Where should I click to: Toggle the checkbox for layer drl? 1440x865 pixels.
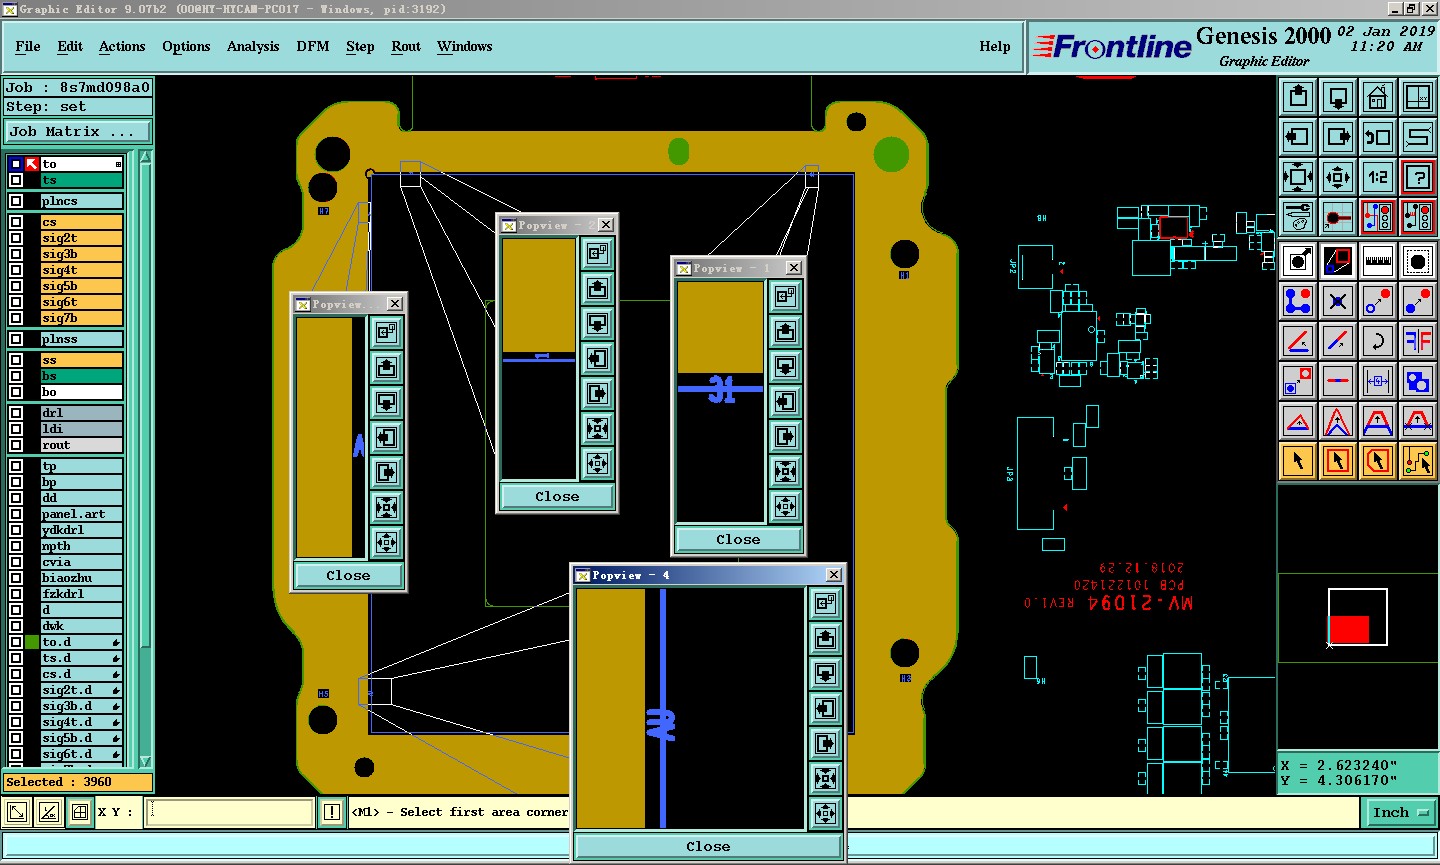pos(16,413)
